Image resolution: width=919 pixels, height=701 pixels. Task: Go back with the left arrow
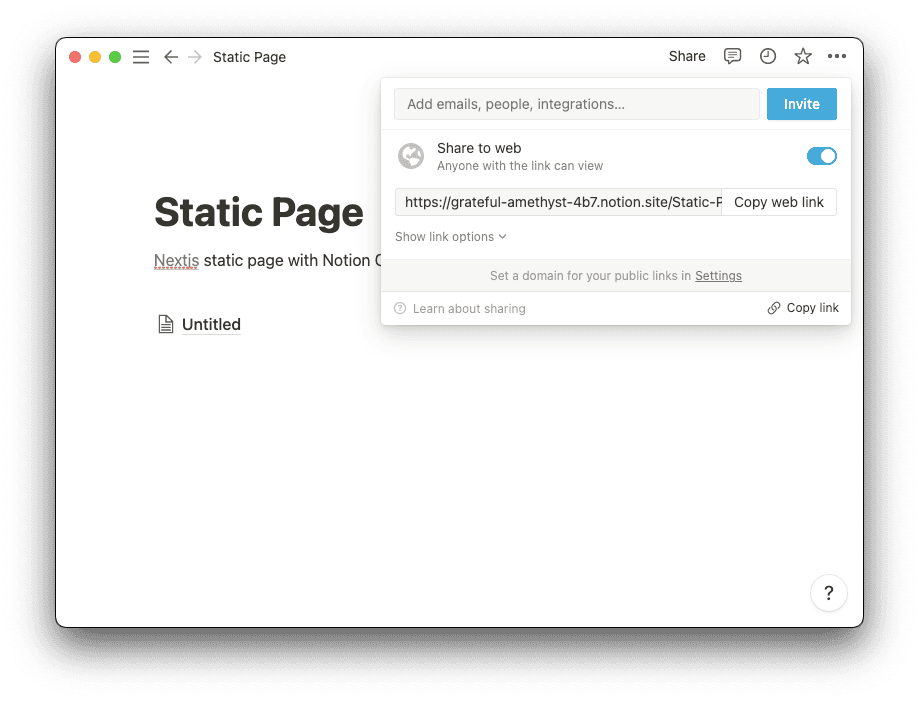[x=171, y=57]
